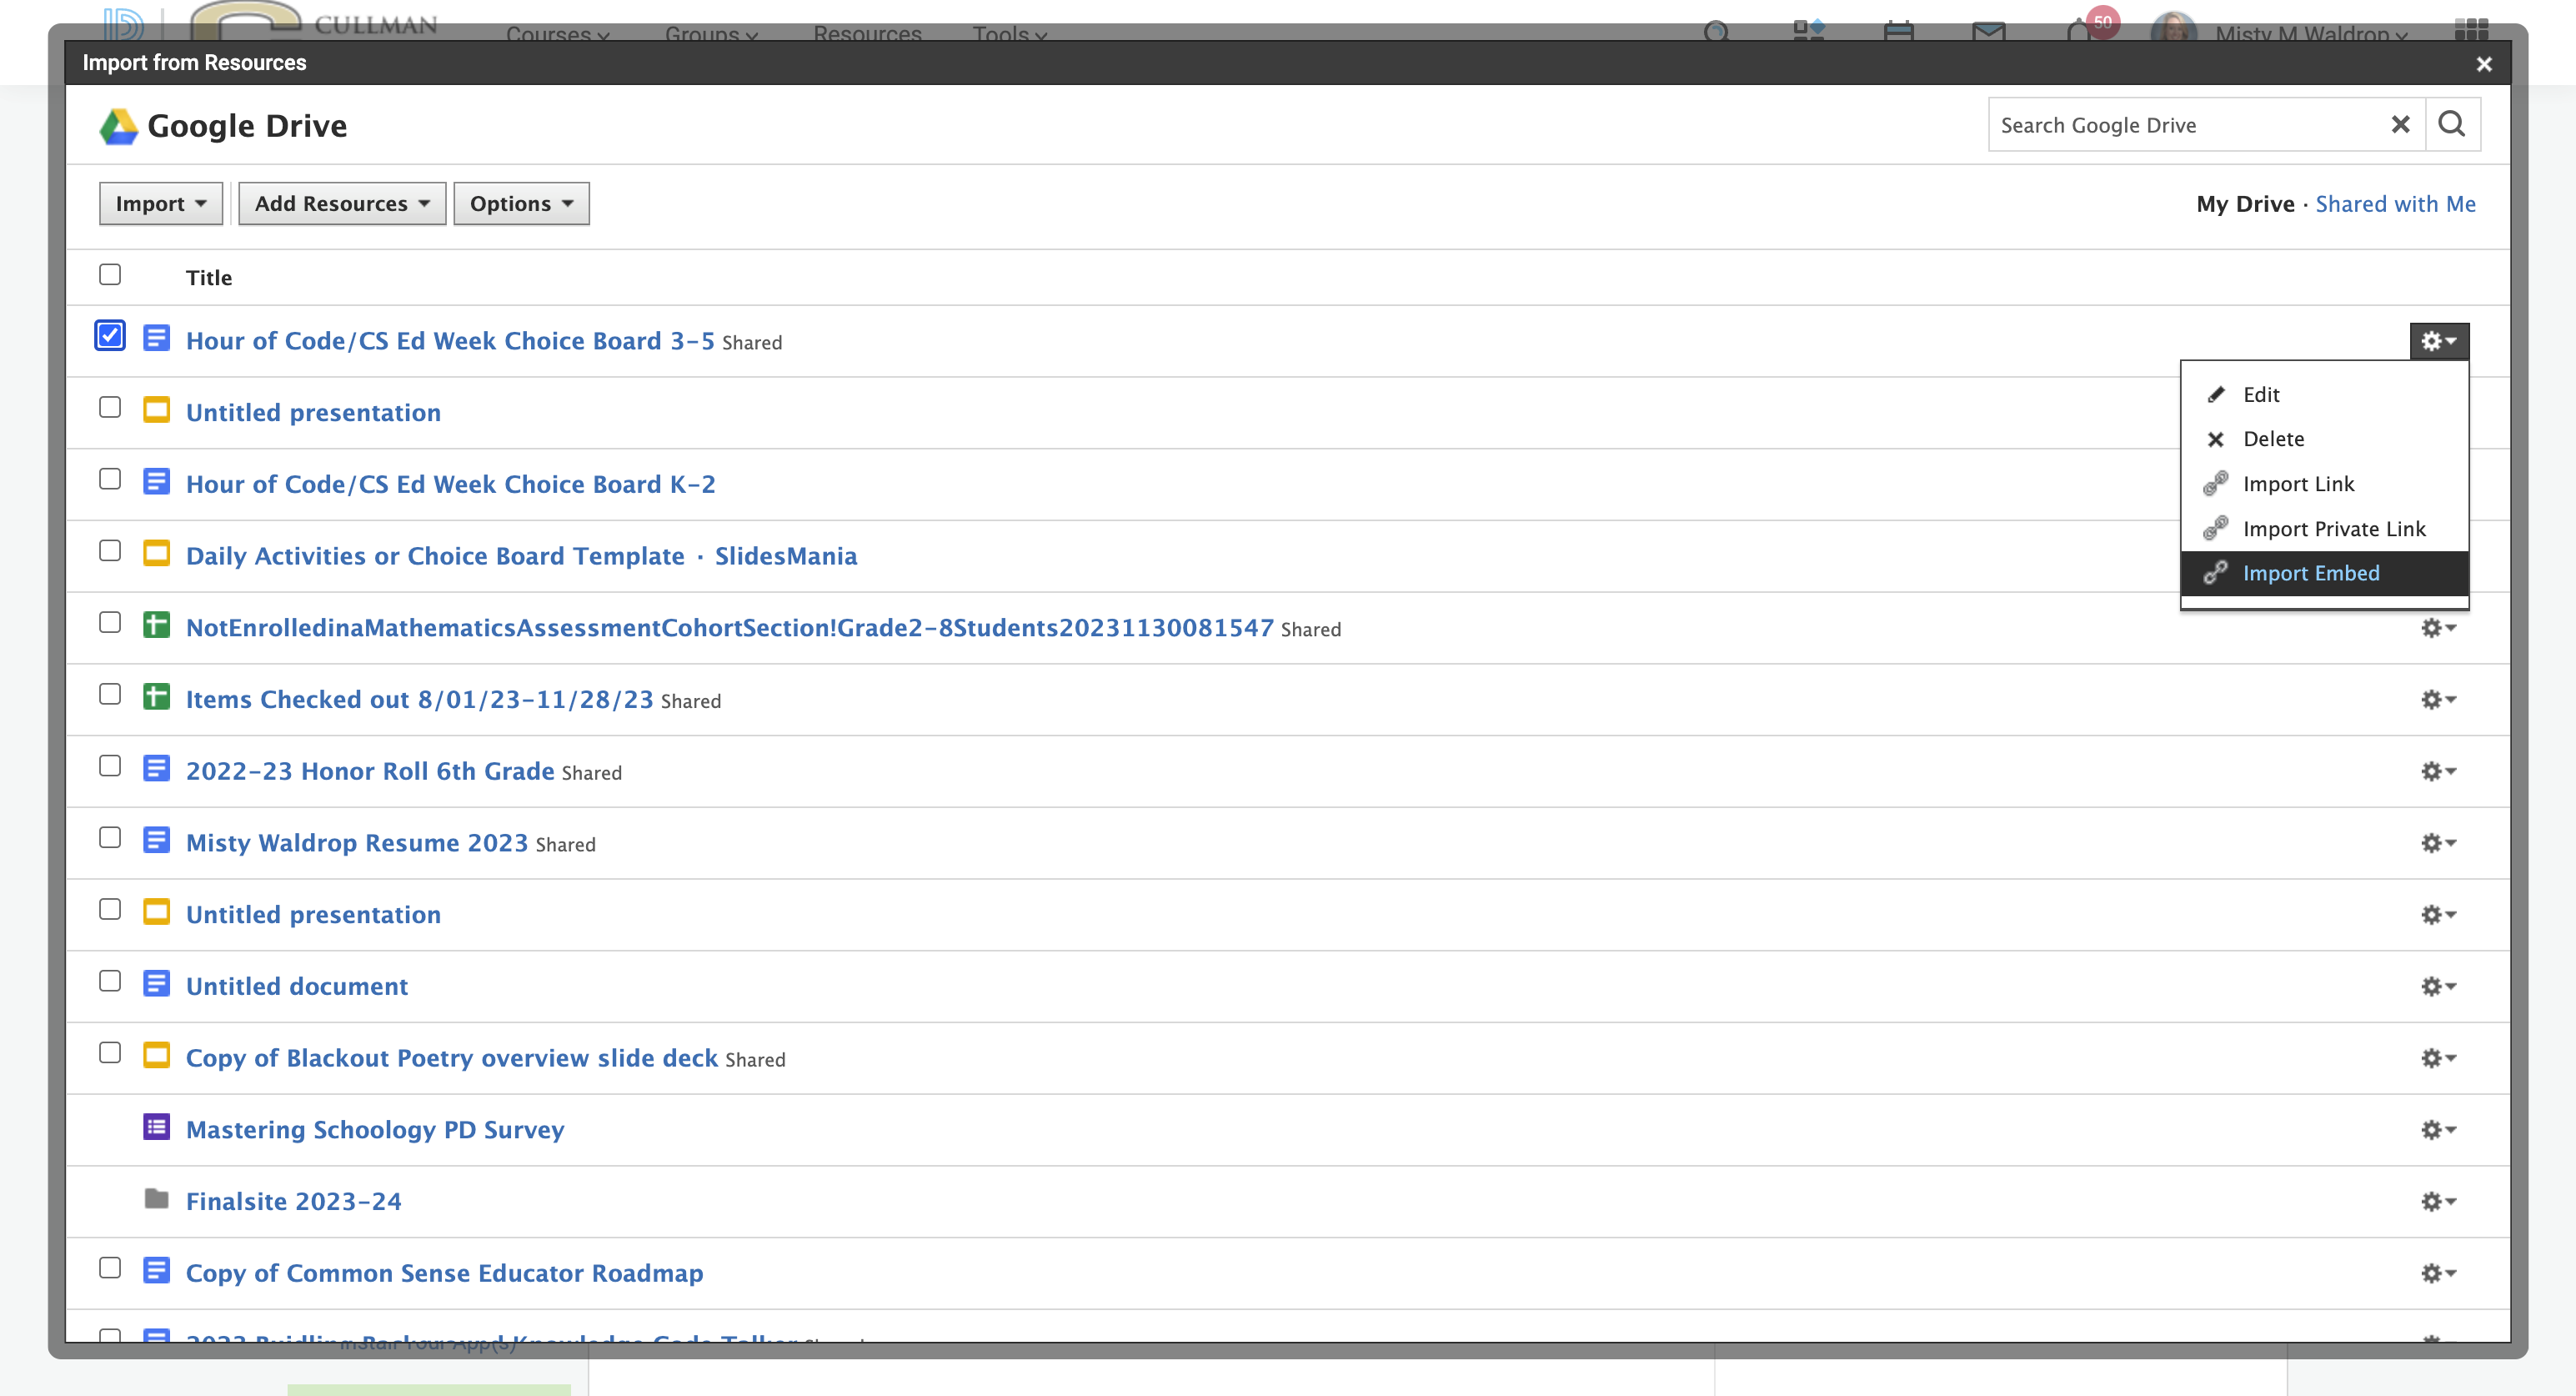Open Hour of Code Choice Board 3-5 link
Screen dimensions: 2576x1396
450,341
